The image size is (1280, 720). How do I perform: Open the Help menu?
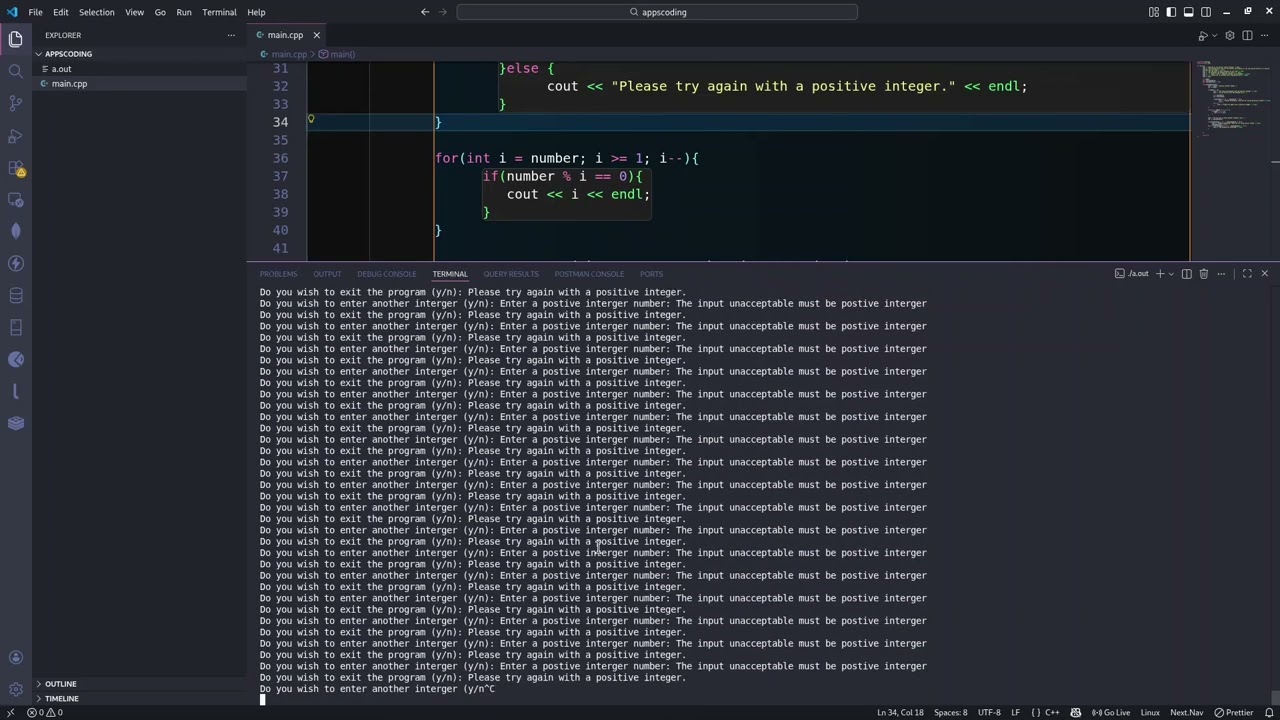click(x=256, y=12)
